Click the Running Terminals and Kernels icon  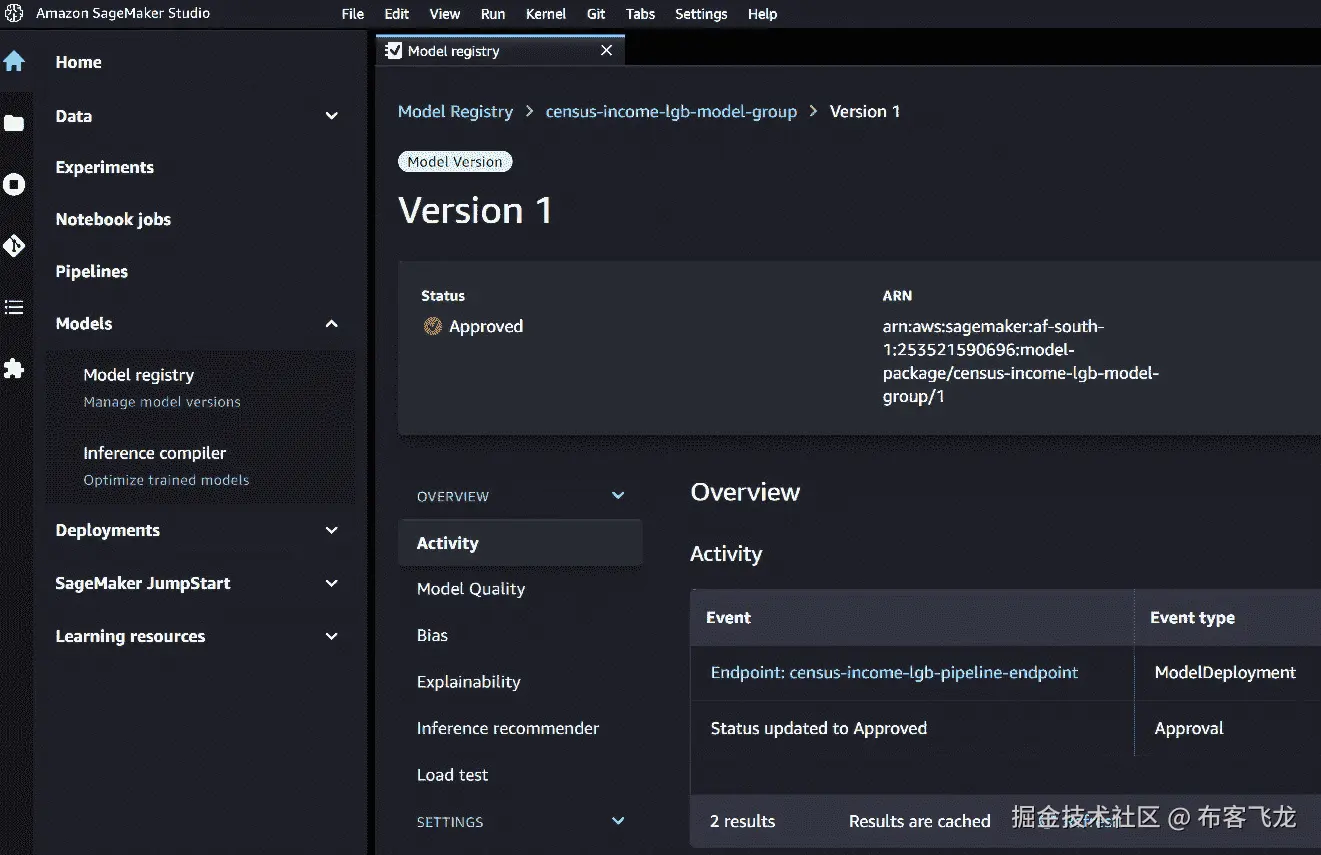point(15,184)
